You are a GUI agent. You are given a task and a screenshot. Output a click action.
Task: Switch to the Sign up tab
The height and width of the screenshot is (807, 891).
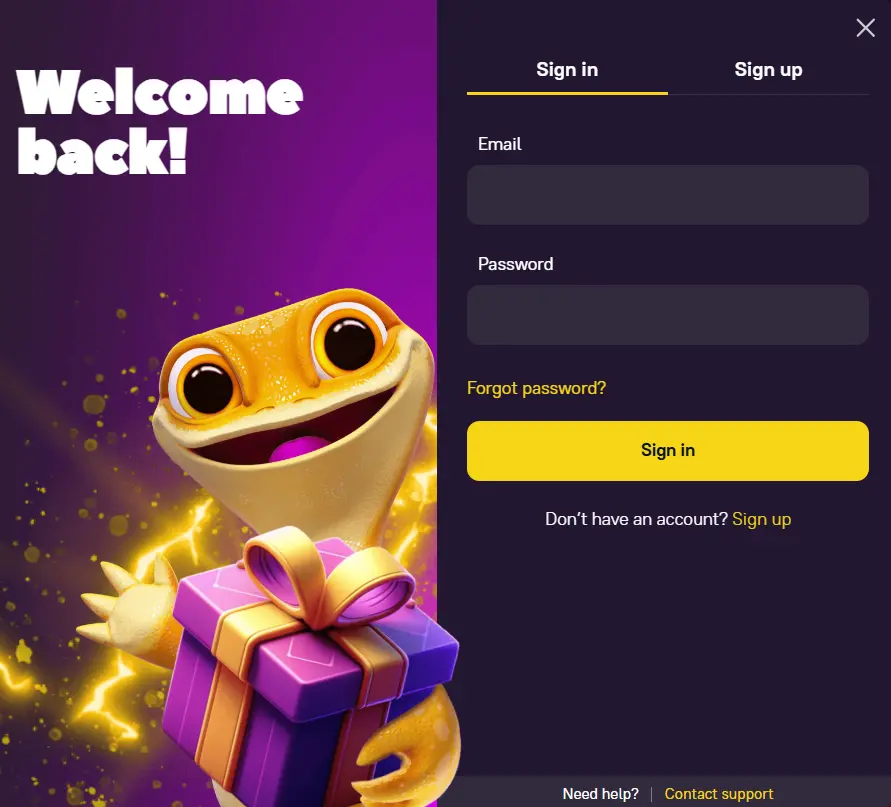coord(768,70)
